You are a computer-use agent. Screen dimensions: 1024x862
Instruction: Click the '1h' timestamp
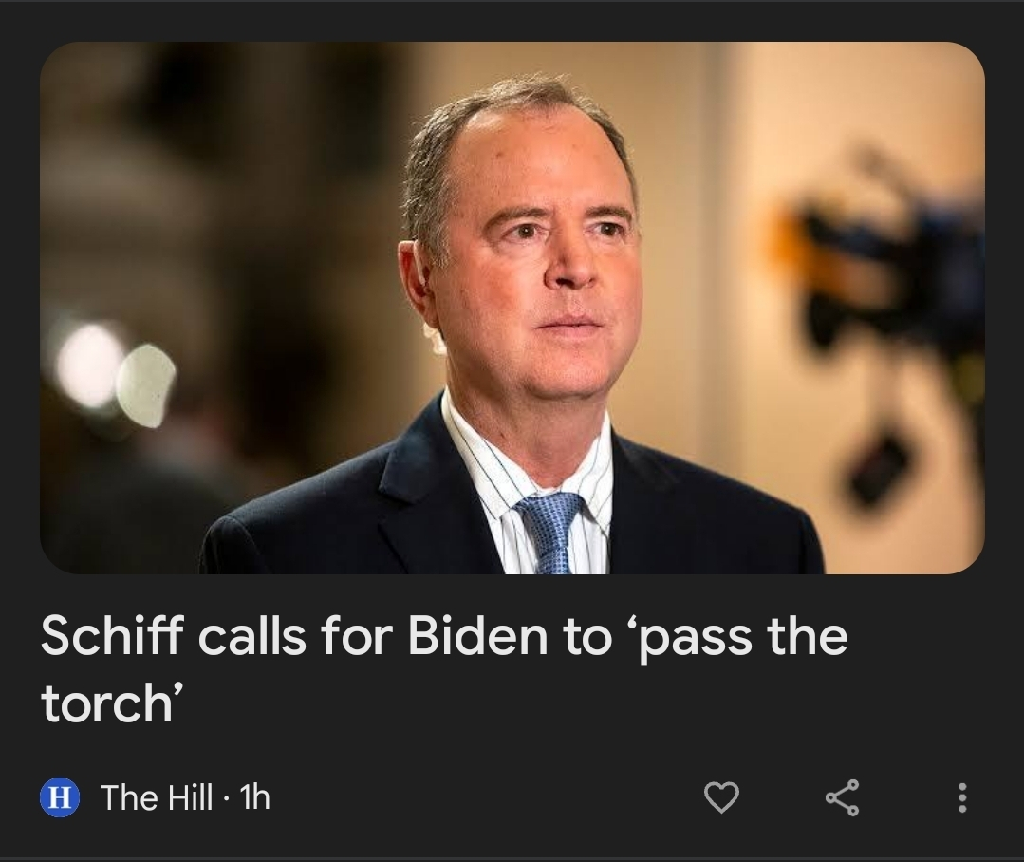(255, 797)
